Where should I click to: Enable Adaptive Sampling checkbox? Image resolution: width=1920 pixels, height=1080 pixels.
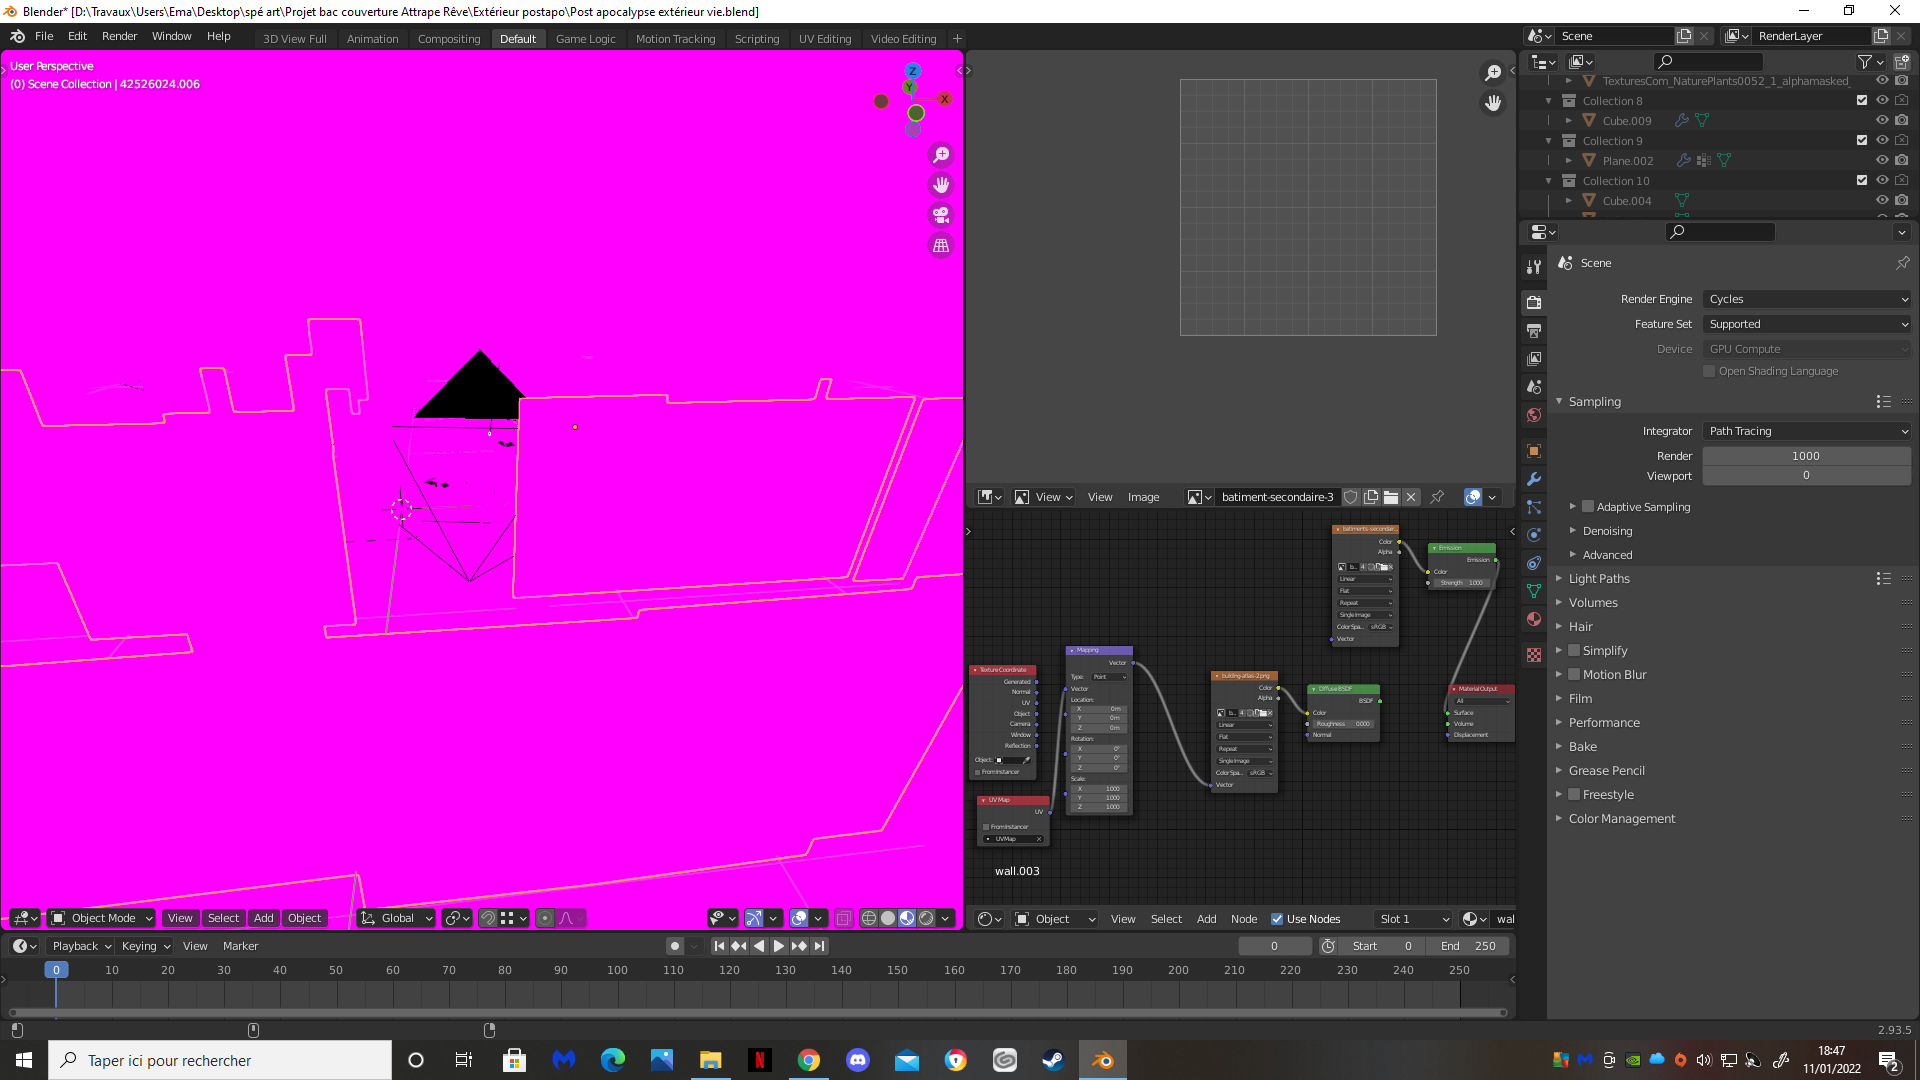[x=1588, y=507]
